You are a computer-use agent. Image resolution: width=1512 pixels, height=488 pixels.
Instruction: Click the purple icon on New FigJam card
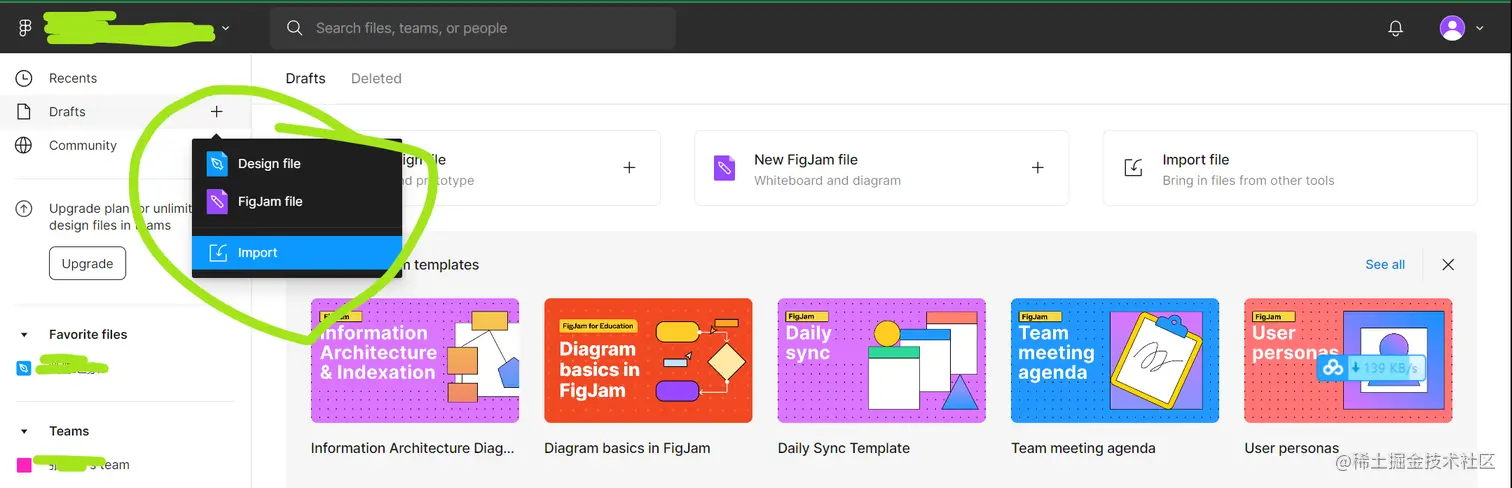tap(724, 168)
